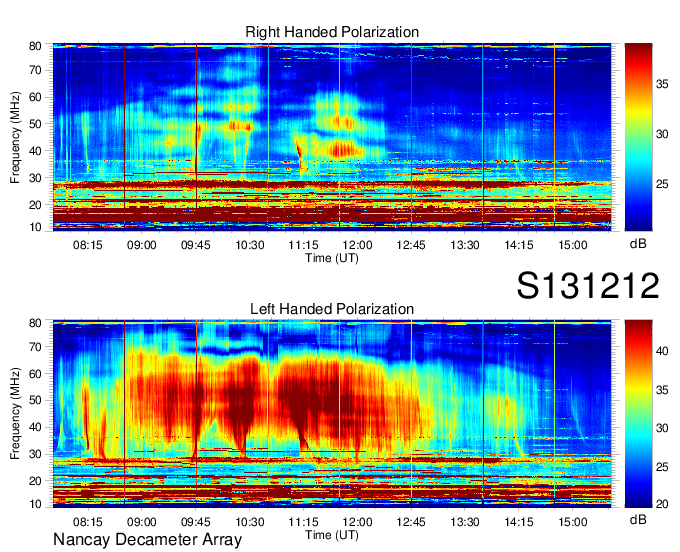Click 10:30 tick on right-handed plot time axis
Image resolution: width=680 pixels, height=552 pixels.
tap(249, 245)
